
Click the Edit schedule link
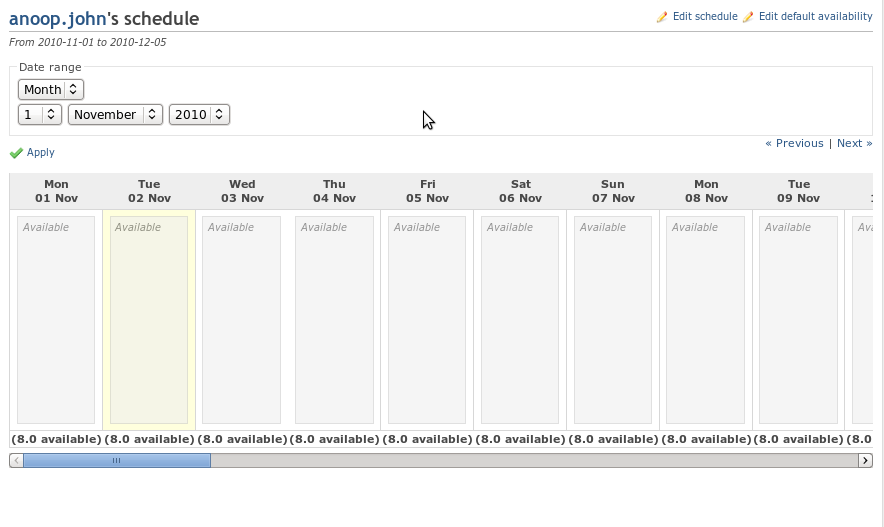pyautogui.click(x=705, y=16)
